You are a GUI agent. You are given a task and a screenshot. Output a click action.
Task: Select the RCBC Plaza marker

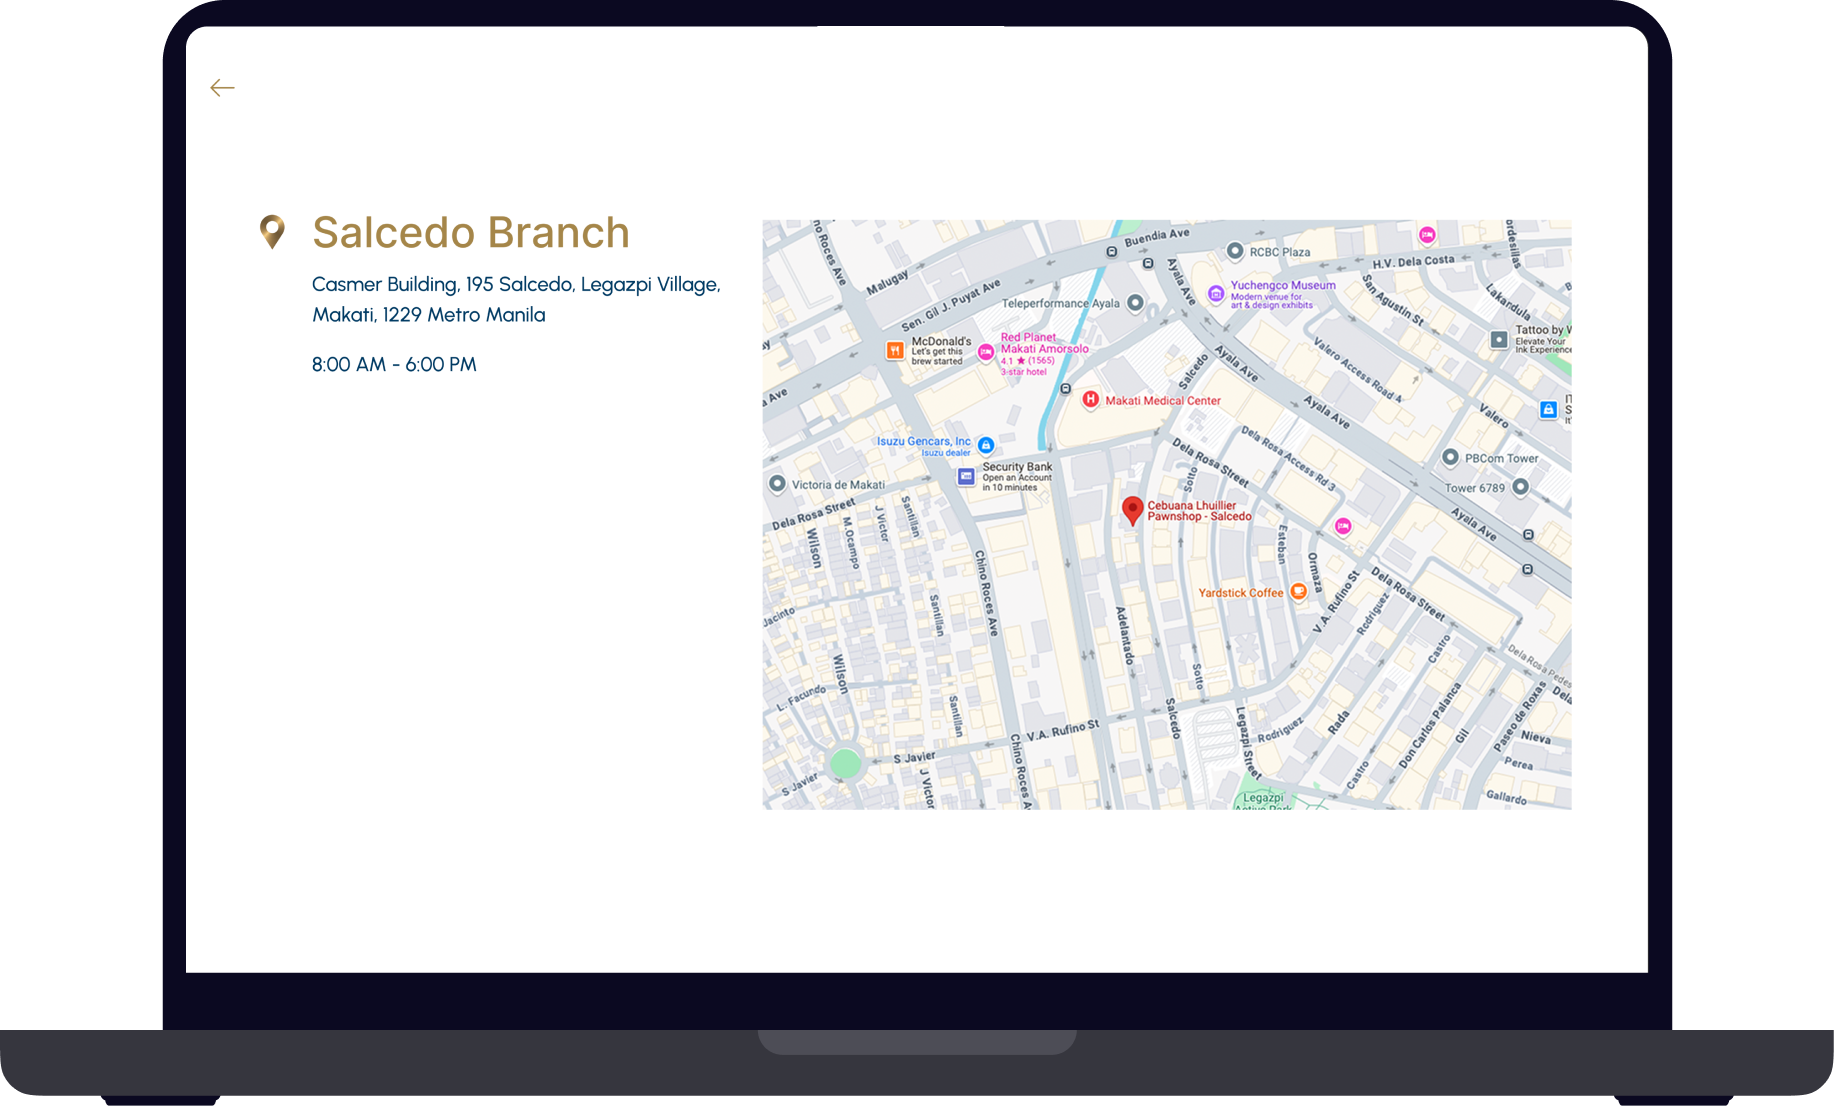(1235, 251)
